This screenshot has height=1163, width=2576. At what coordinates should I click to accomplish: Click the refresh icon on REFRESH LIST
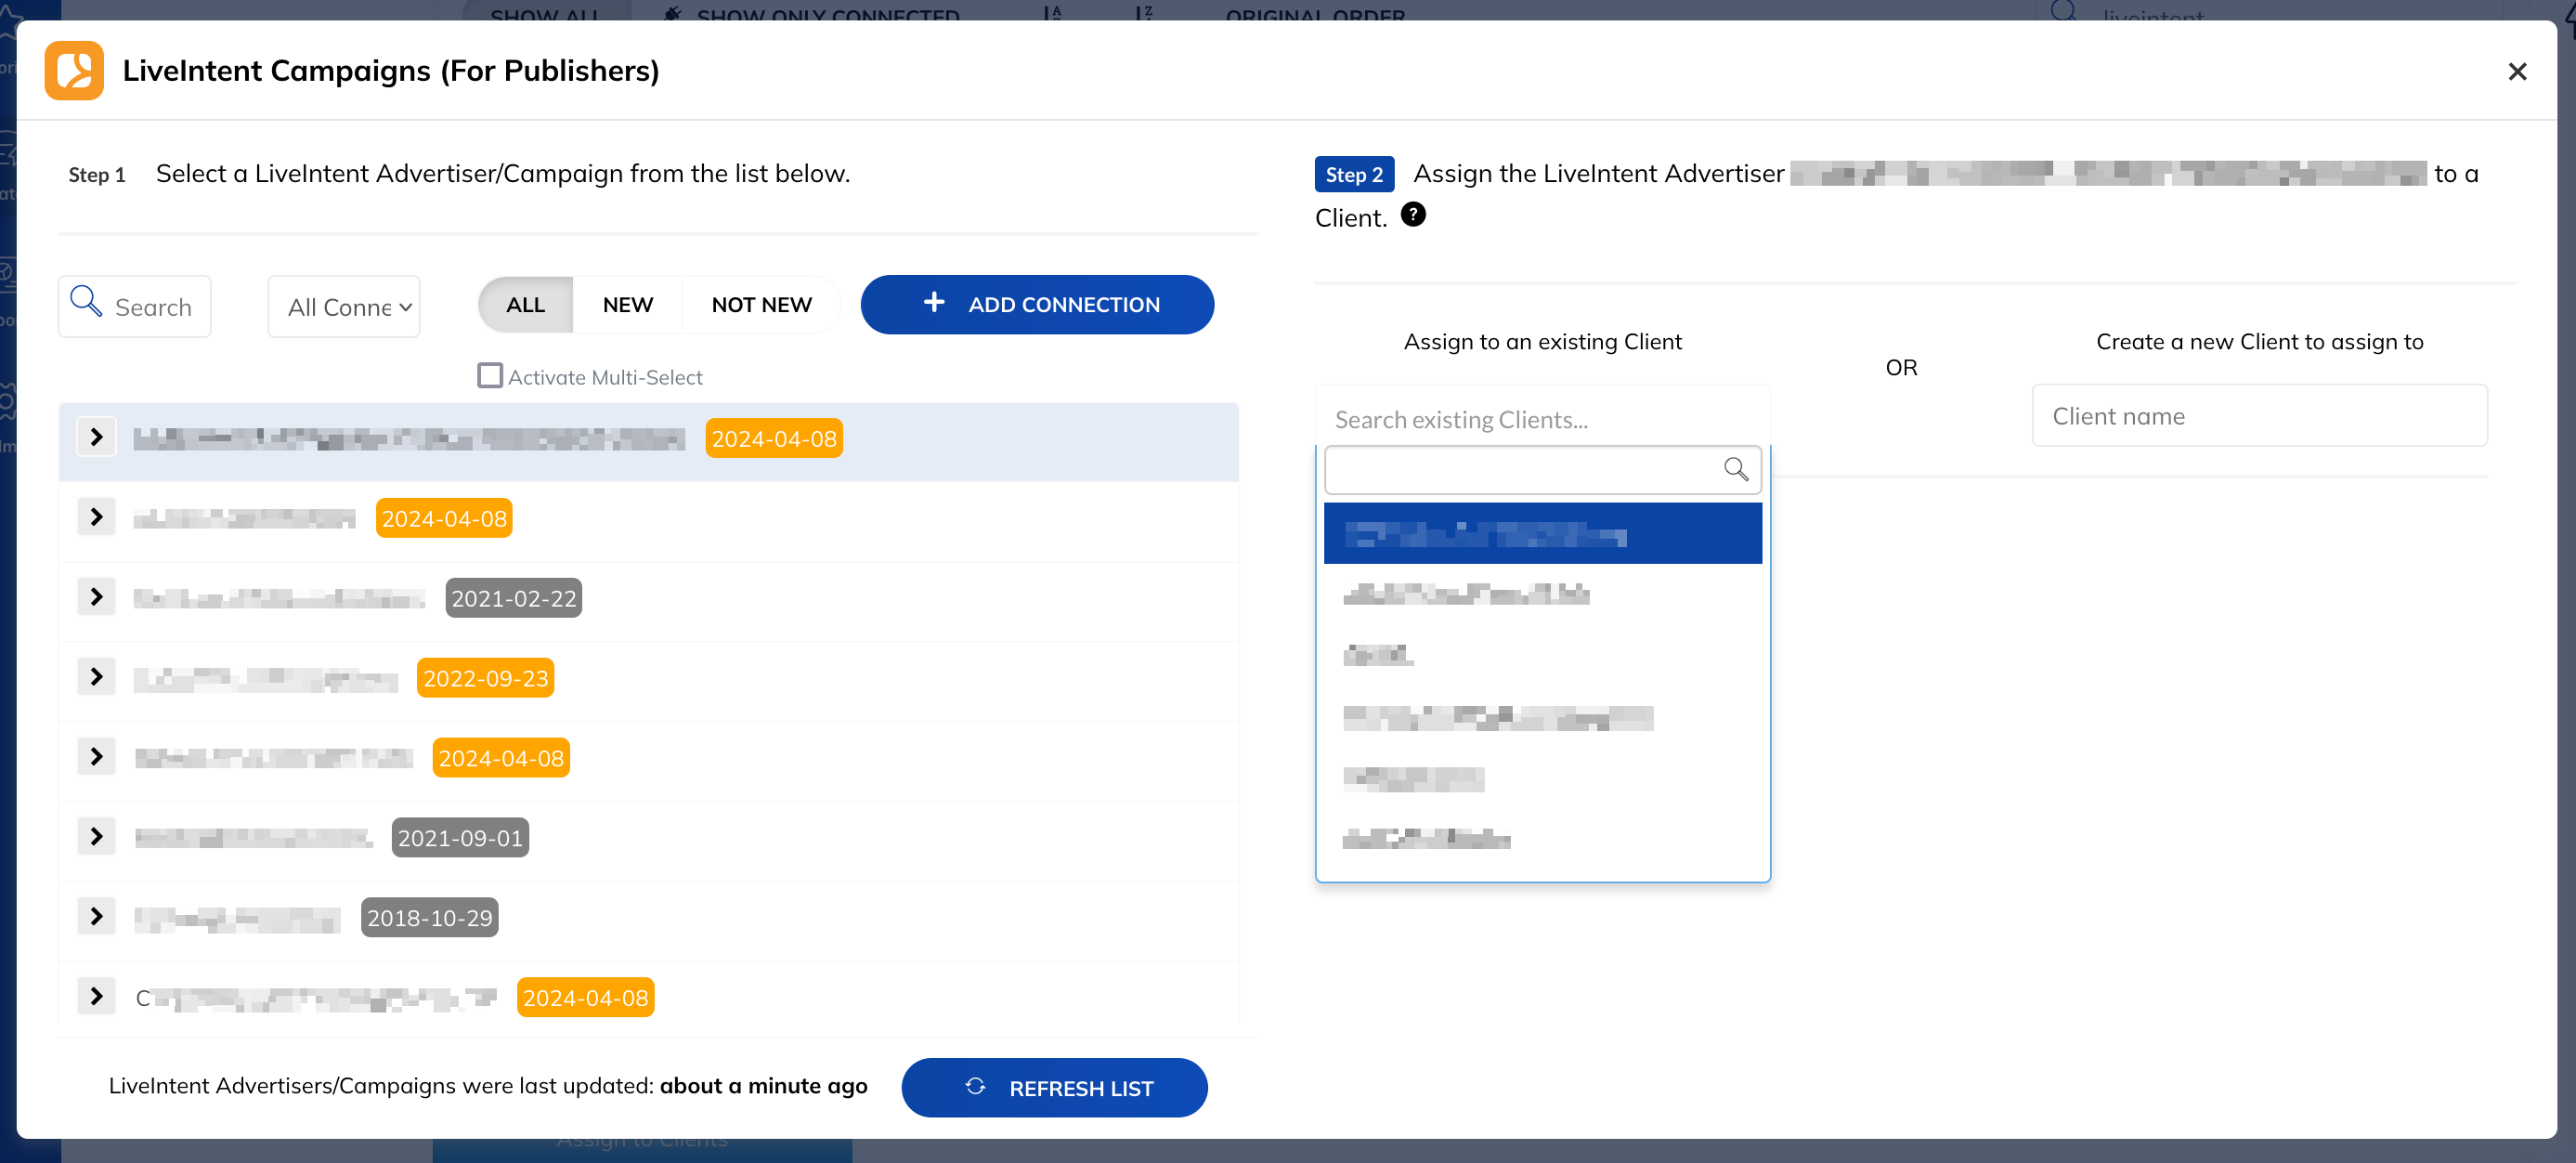pos(974,1087)
